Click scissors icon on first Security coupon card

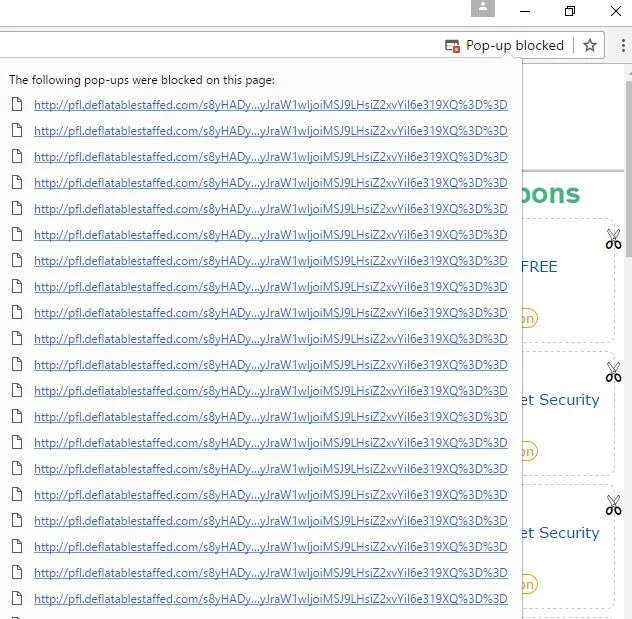click(x=613, y=372)
